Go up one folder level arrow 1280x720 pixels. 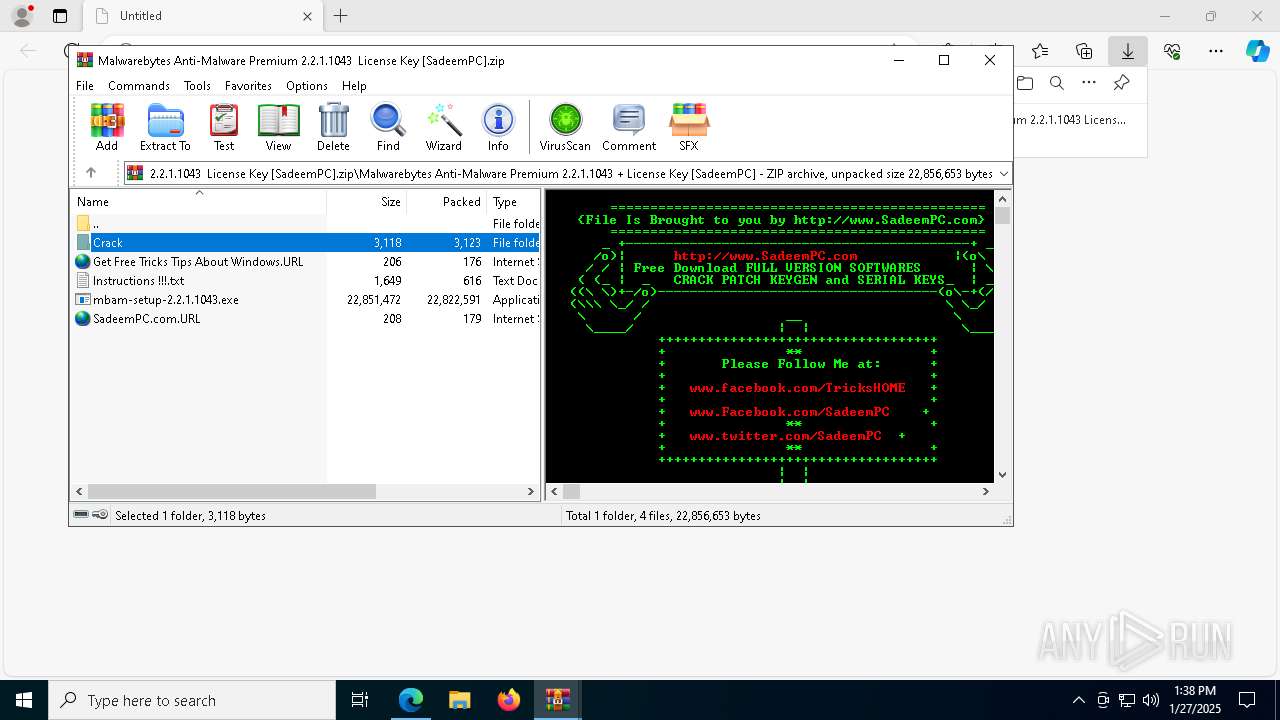point(91,173)
